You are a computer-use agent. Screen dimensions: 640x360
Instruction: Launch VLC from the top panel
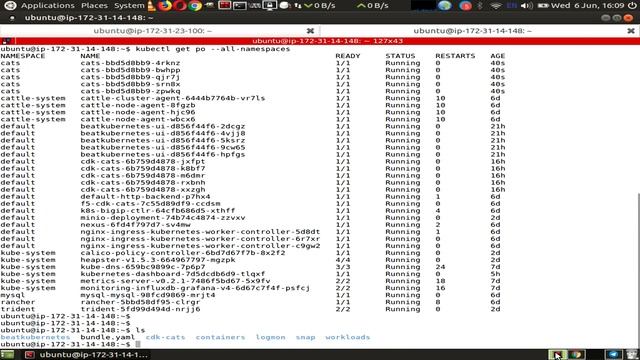151,6
